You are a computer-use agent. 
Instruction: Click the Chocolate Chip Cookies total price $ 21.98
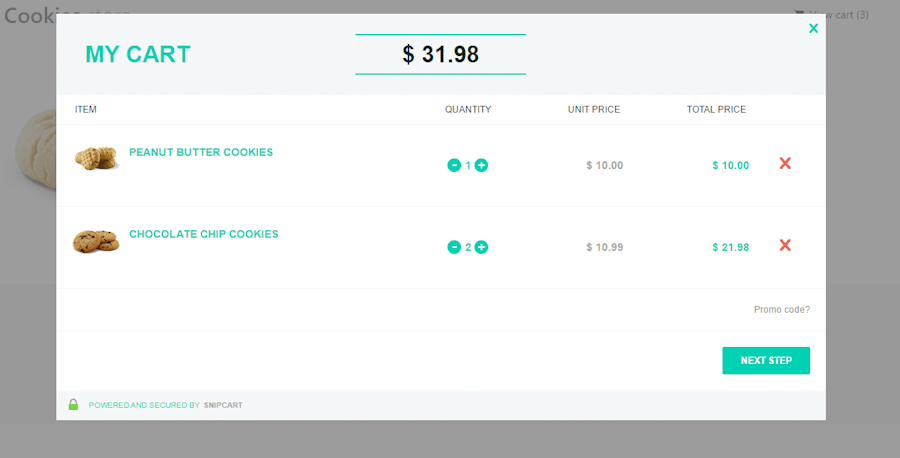click(731, 247)
